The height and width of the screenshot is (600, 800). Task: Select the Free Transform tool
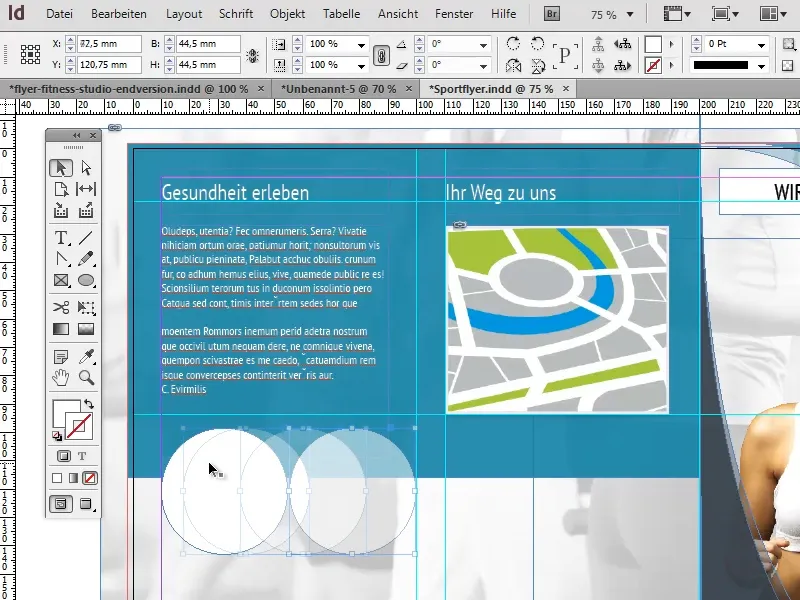(86, 308)
